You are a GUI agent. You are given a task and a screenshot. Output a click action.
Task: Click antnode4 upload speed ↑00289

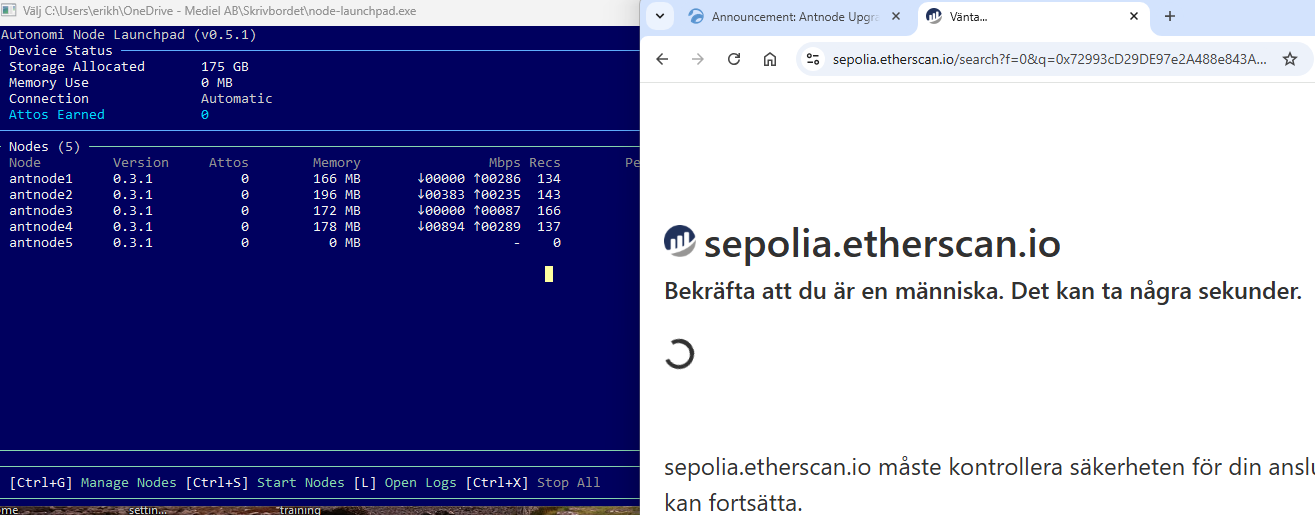click(x=497, y=226)
